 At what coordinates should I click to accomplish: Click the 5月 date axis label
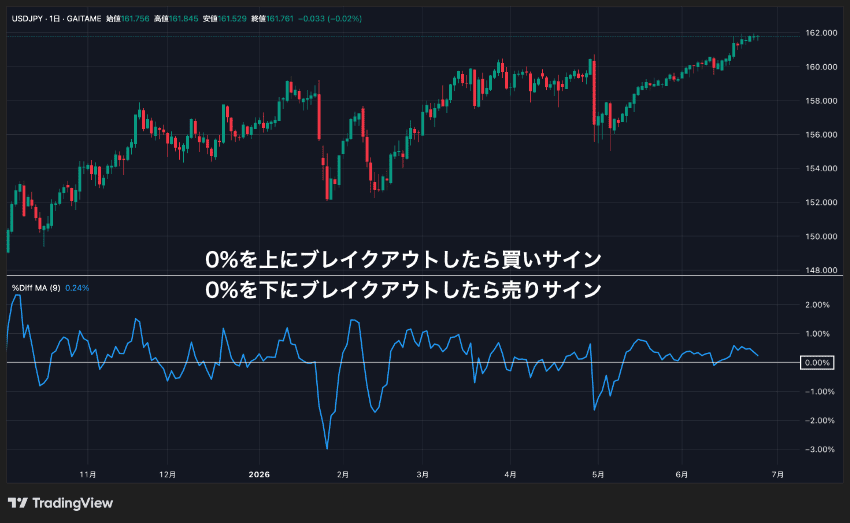pyautogui.click(x=597, y=474)
